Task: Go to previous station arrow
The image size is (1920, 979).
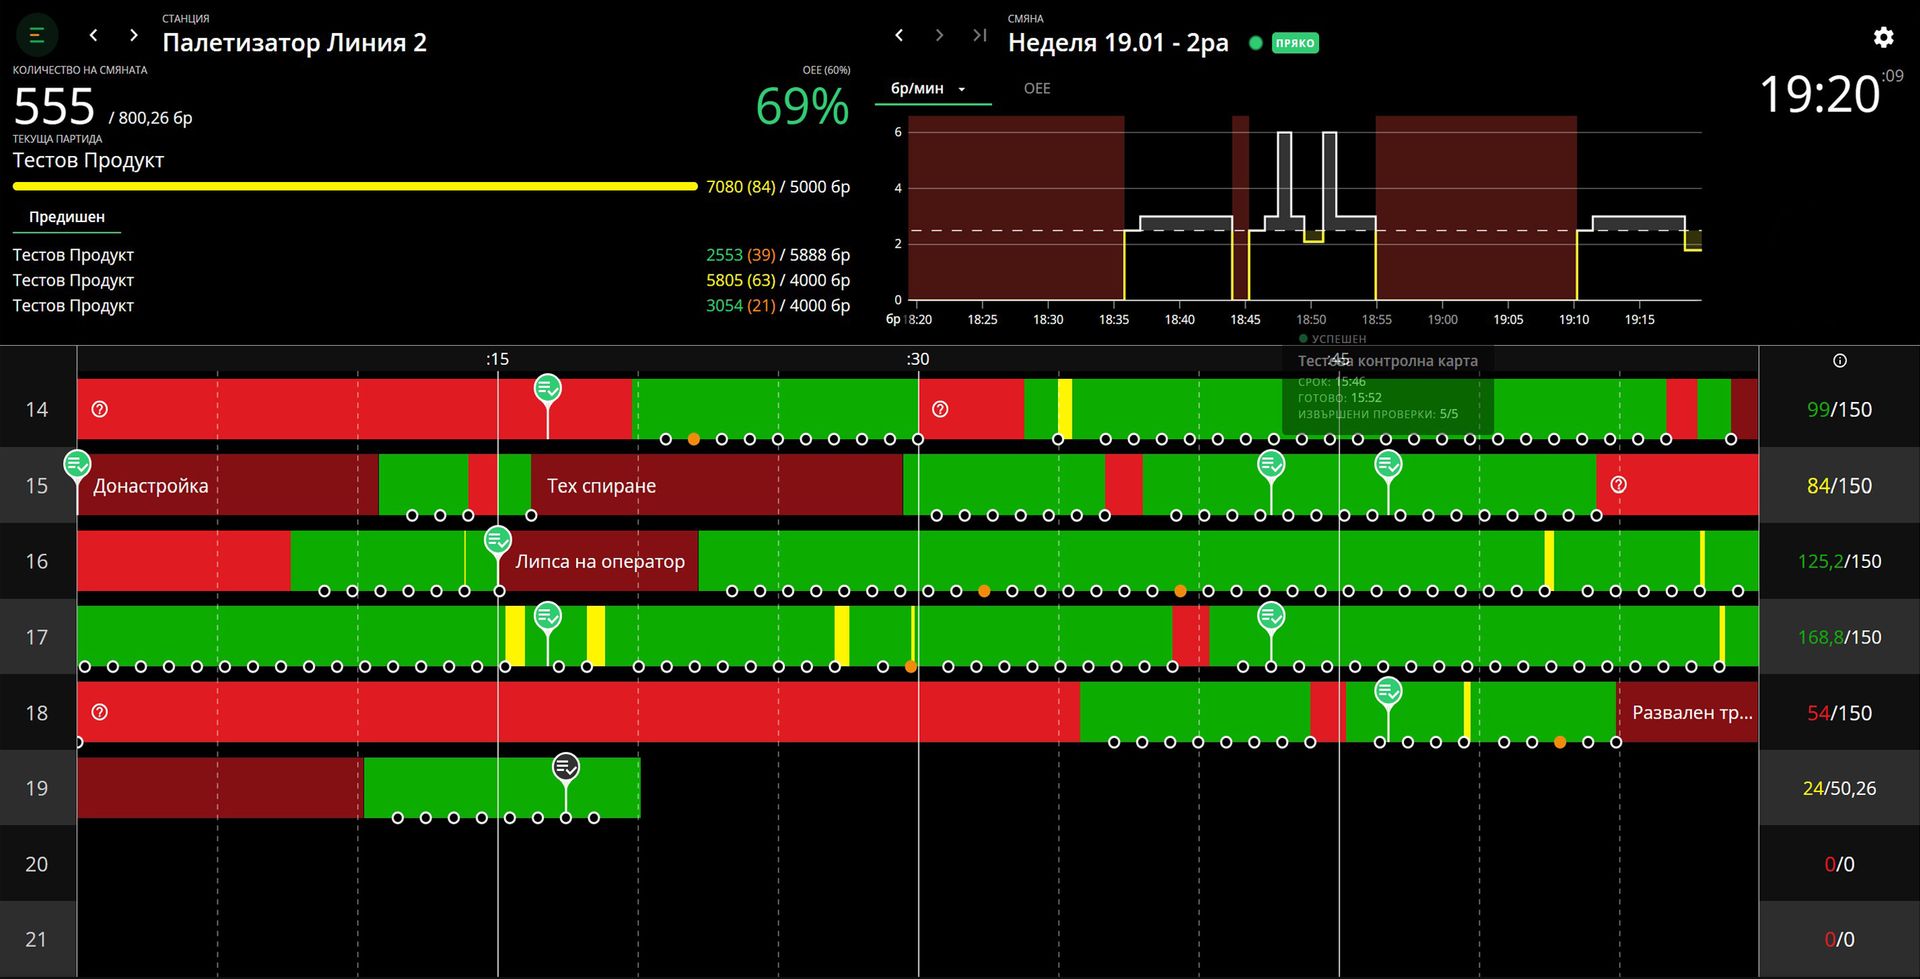Action: click(94, 35)
